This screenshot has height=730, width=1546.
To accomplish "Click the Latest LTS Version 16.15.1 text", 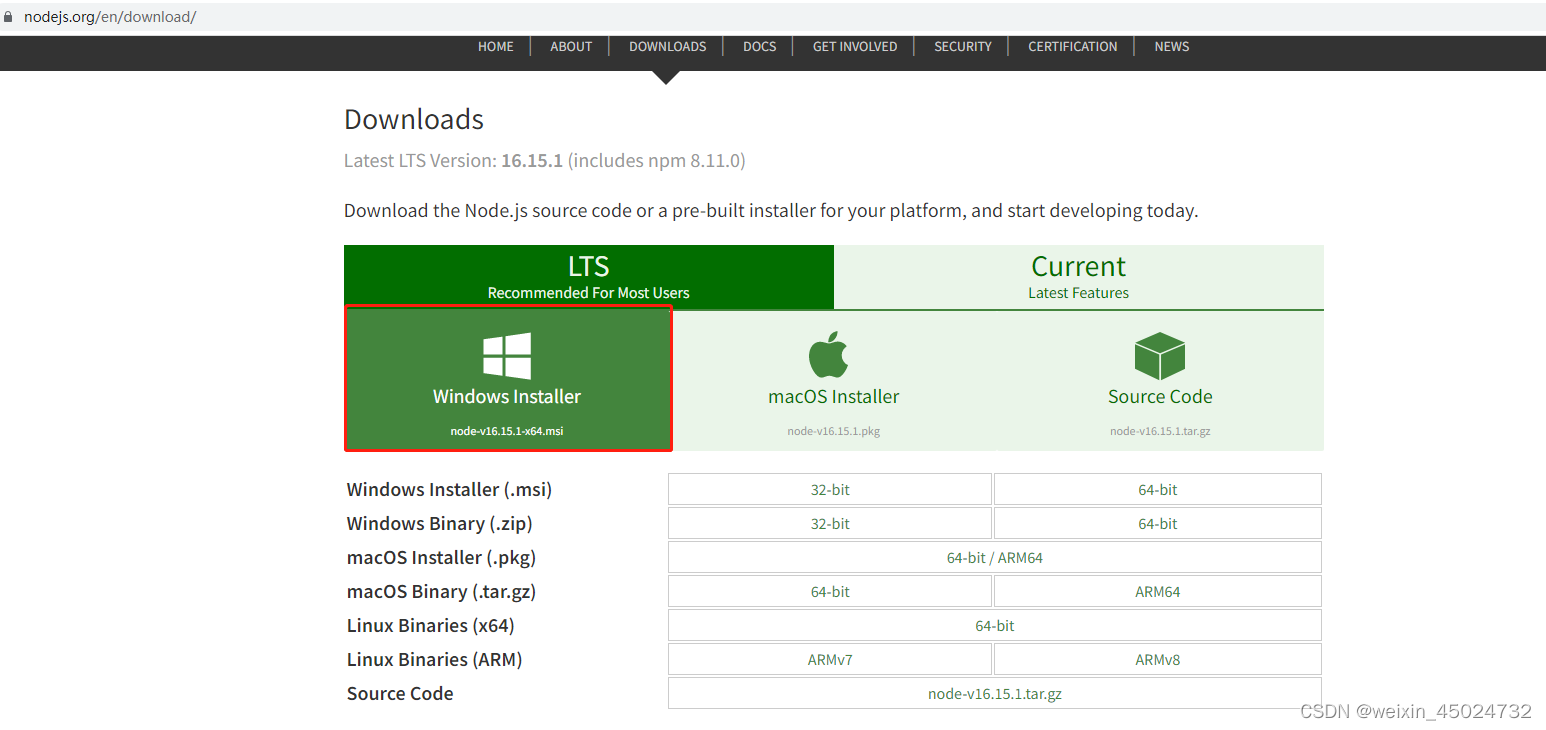I will click(545, 161).
